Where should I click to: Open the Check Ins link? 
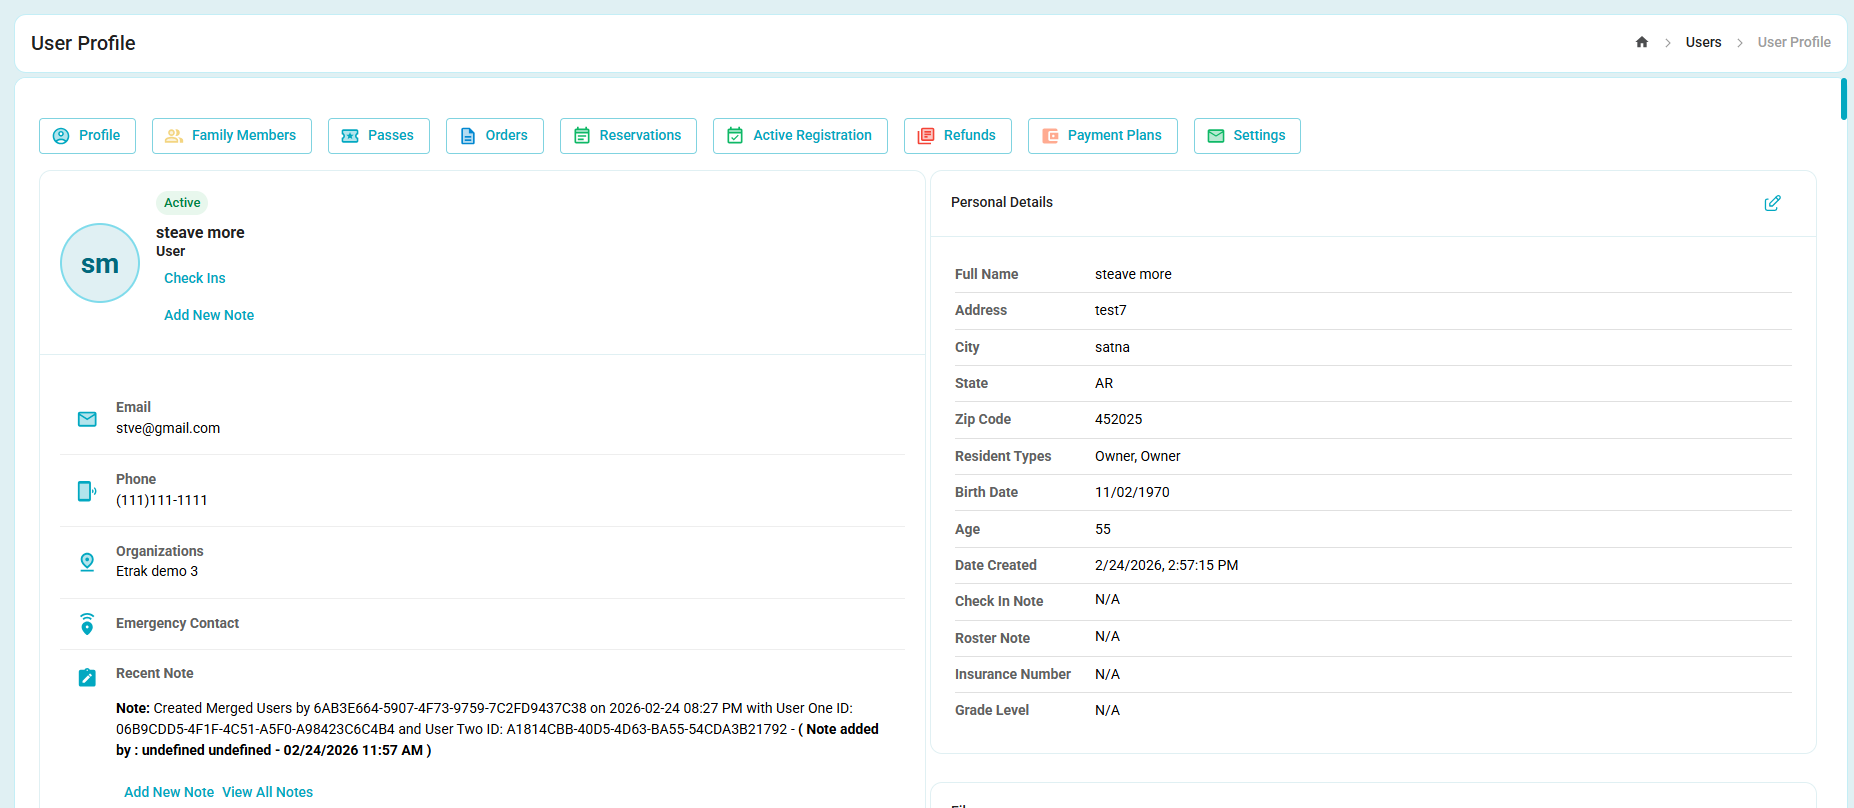tap(195, 278)
